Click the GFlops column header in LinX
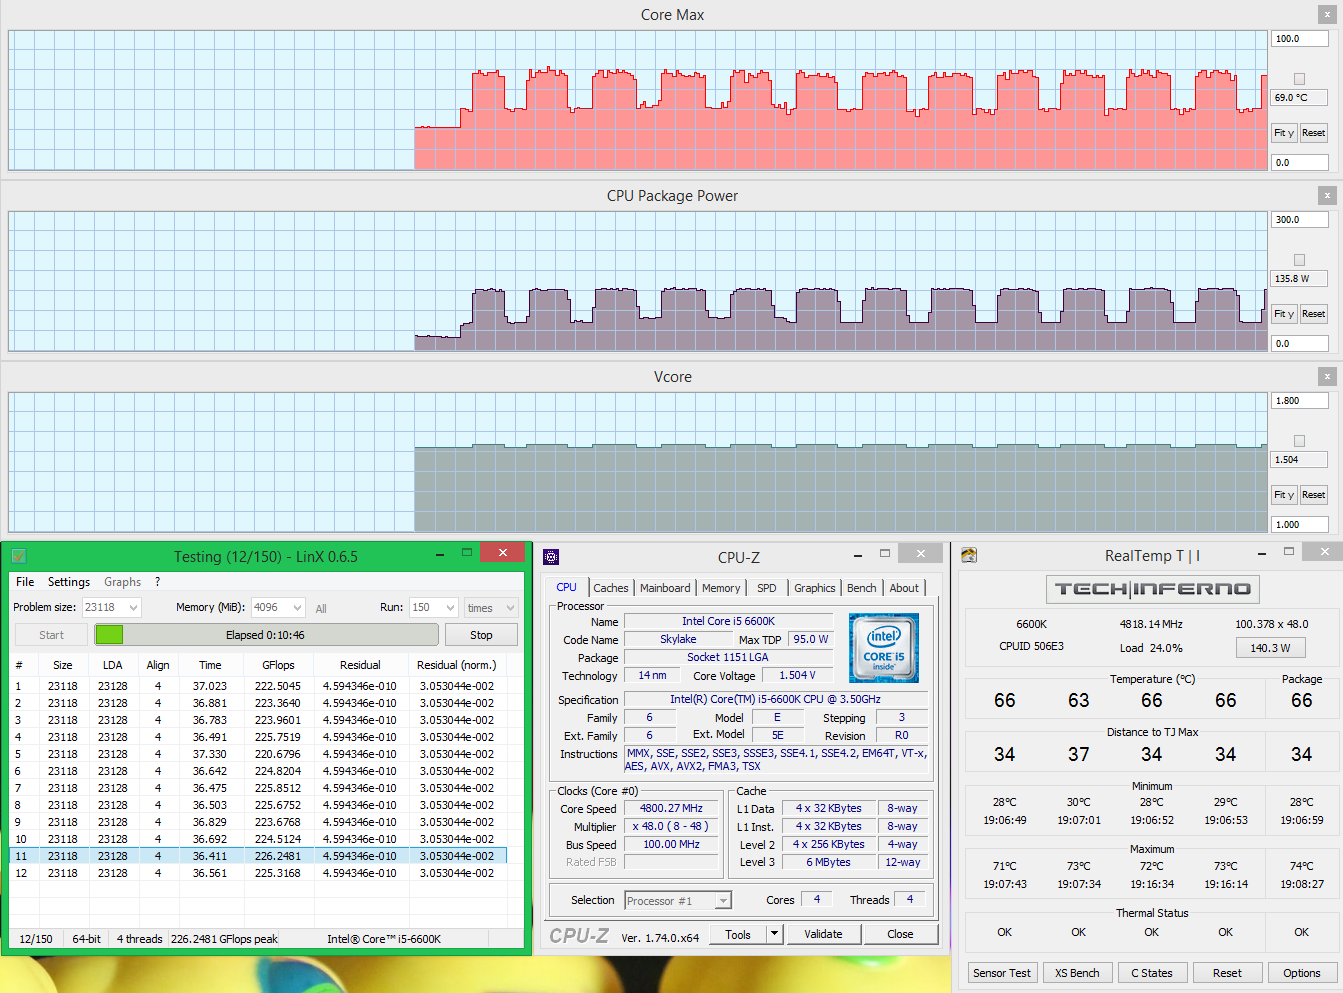1343x993 pixels. coord(278,665)
